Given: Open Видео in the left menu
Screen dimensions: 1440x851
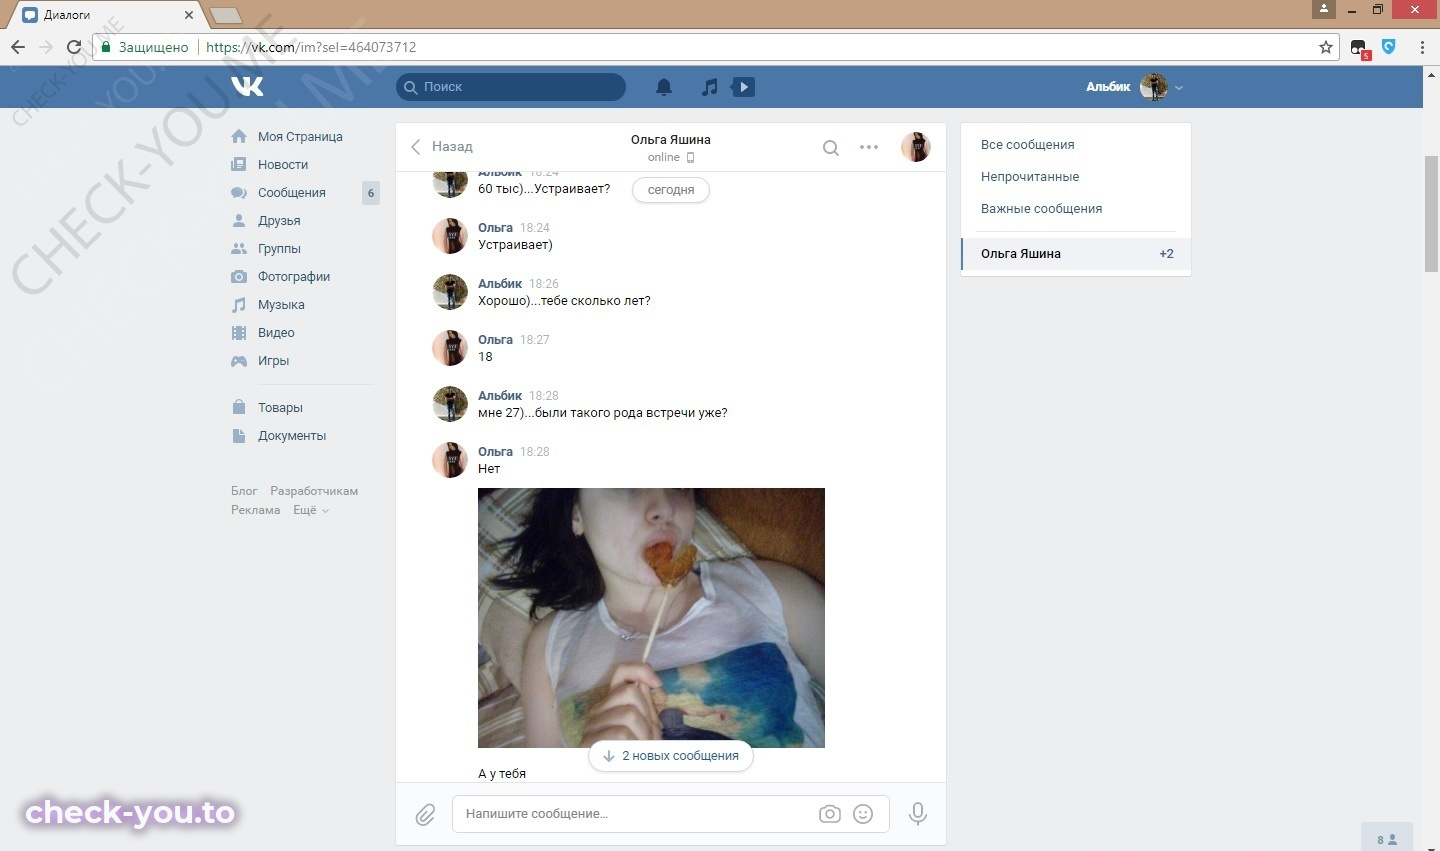Looking at the screenshot, I should click(x=276, y=333).
